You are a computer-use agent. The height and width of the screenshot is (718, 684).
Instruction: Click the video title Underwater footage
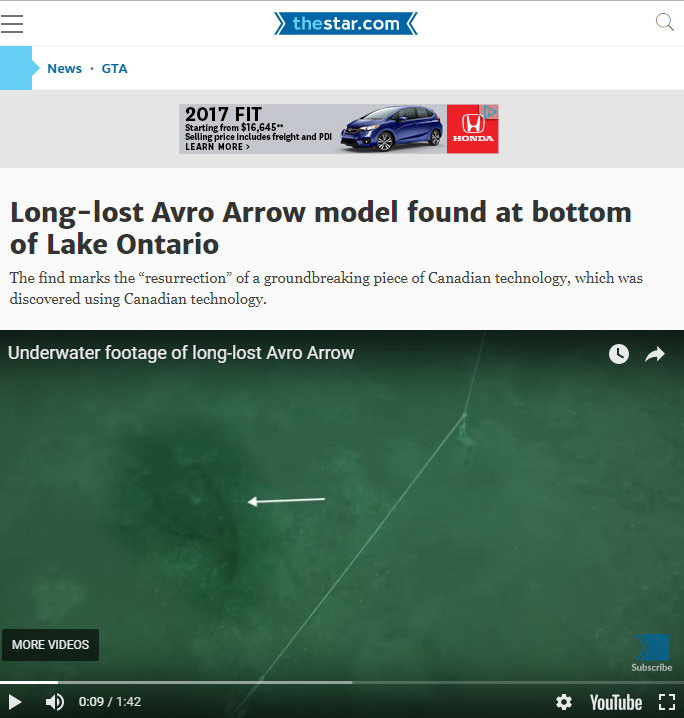181,353
